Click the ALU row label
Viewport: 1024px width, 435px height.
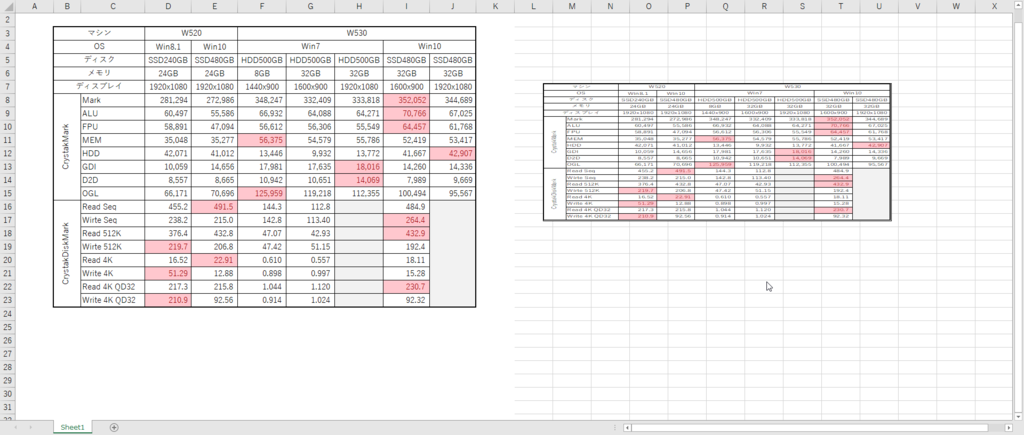pos(112,114)
